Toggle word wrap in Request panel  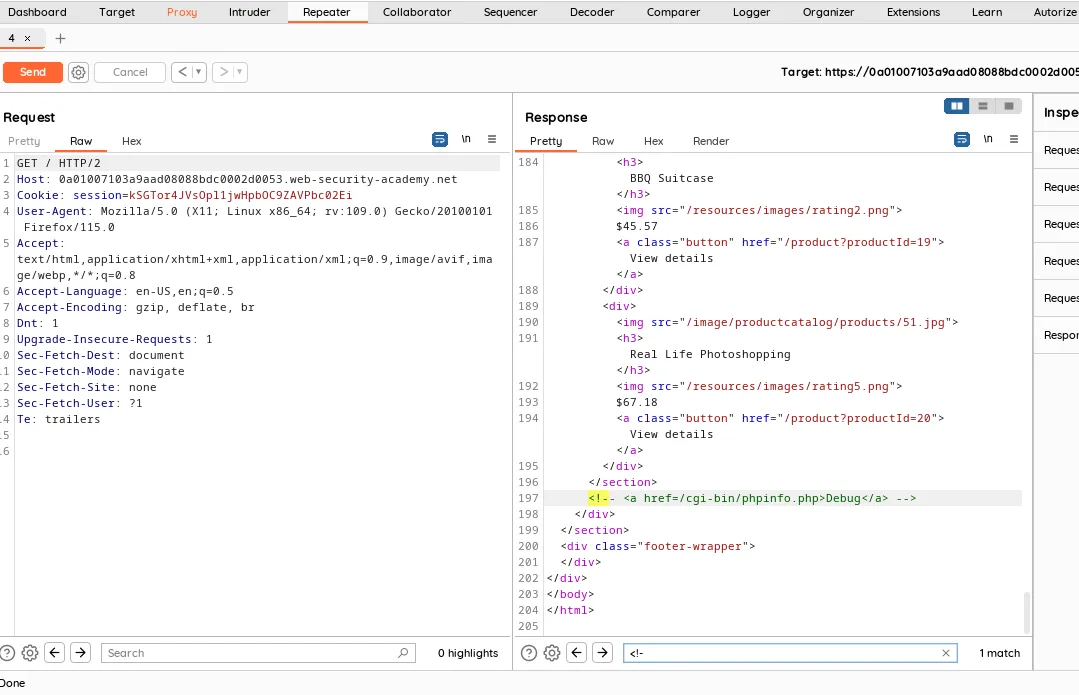pyautogui.click(x=440, y=140)
